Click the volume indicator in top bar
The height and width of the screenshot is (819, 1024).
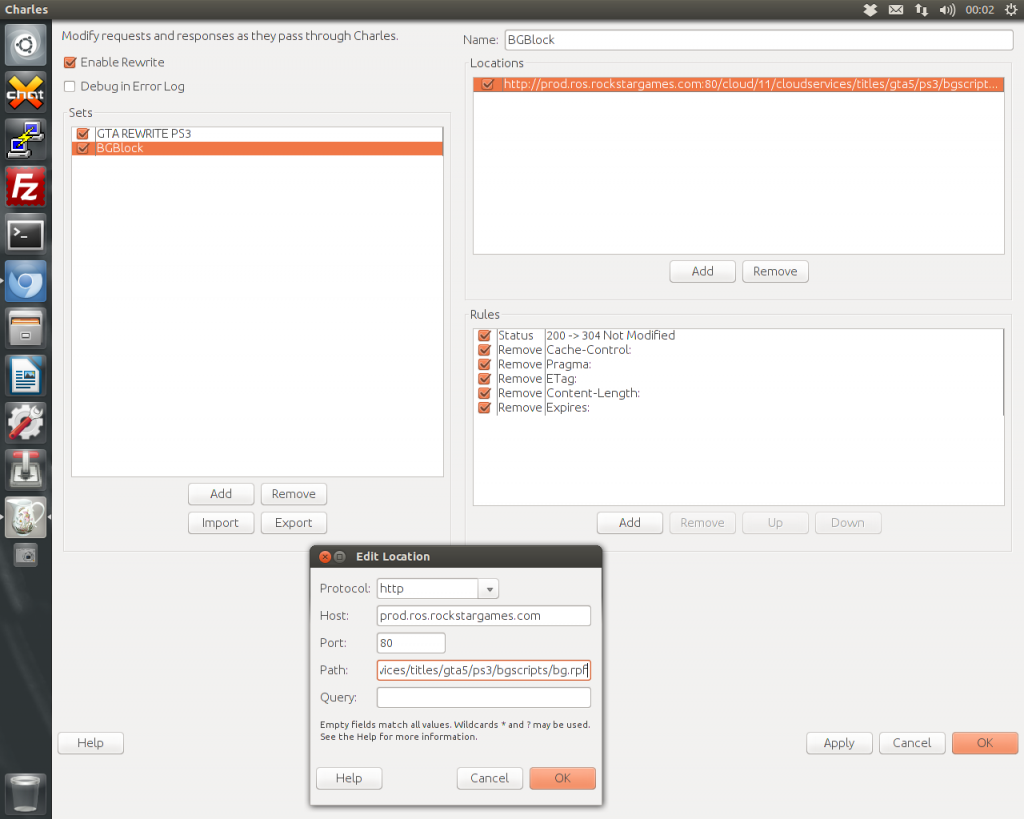[x=947, y=10]
